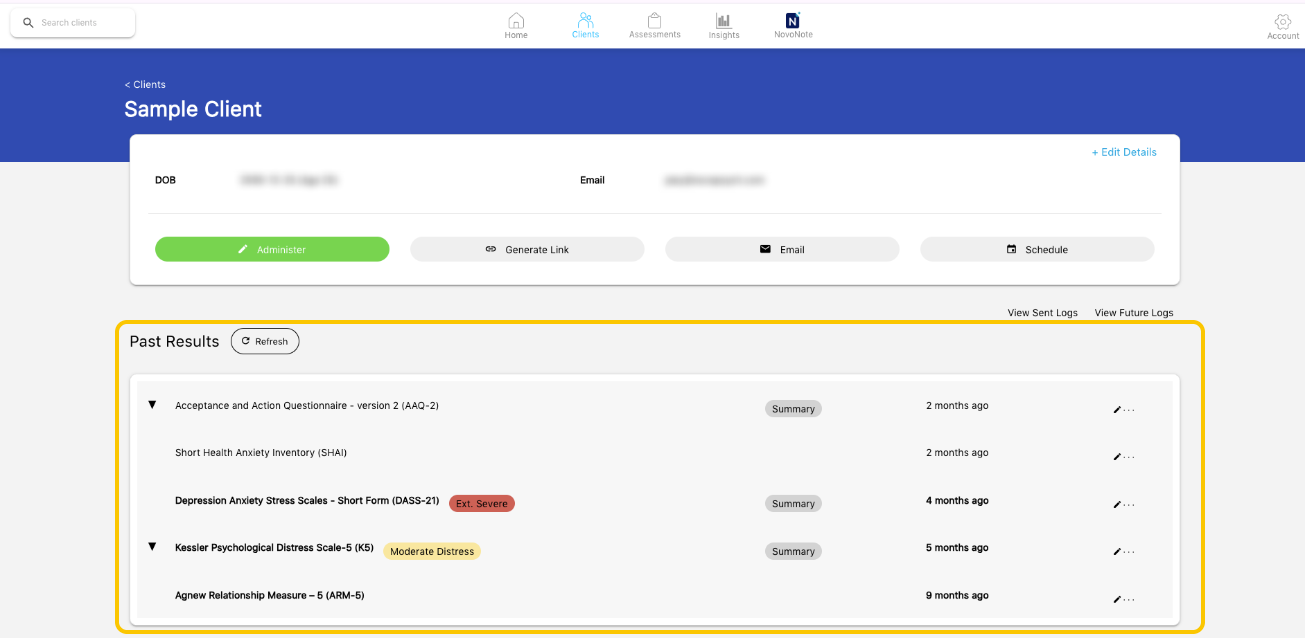This screenshot has width=1305, height=638.
Task: Select 'Acceptance and Action Questionnaire - version 2' result
Action: coord(307,405)
